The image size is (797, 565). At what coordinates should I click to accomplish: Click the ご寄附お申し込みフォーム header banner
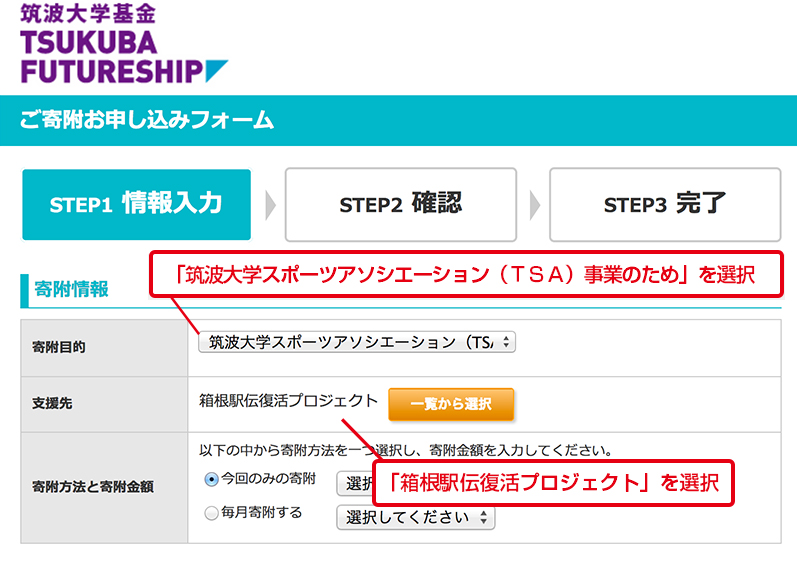(398, 120)
